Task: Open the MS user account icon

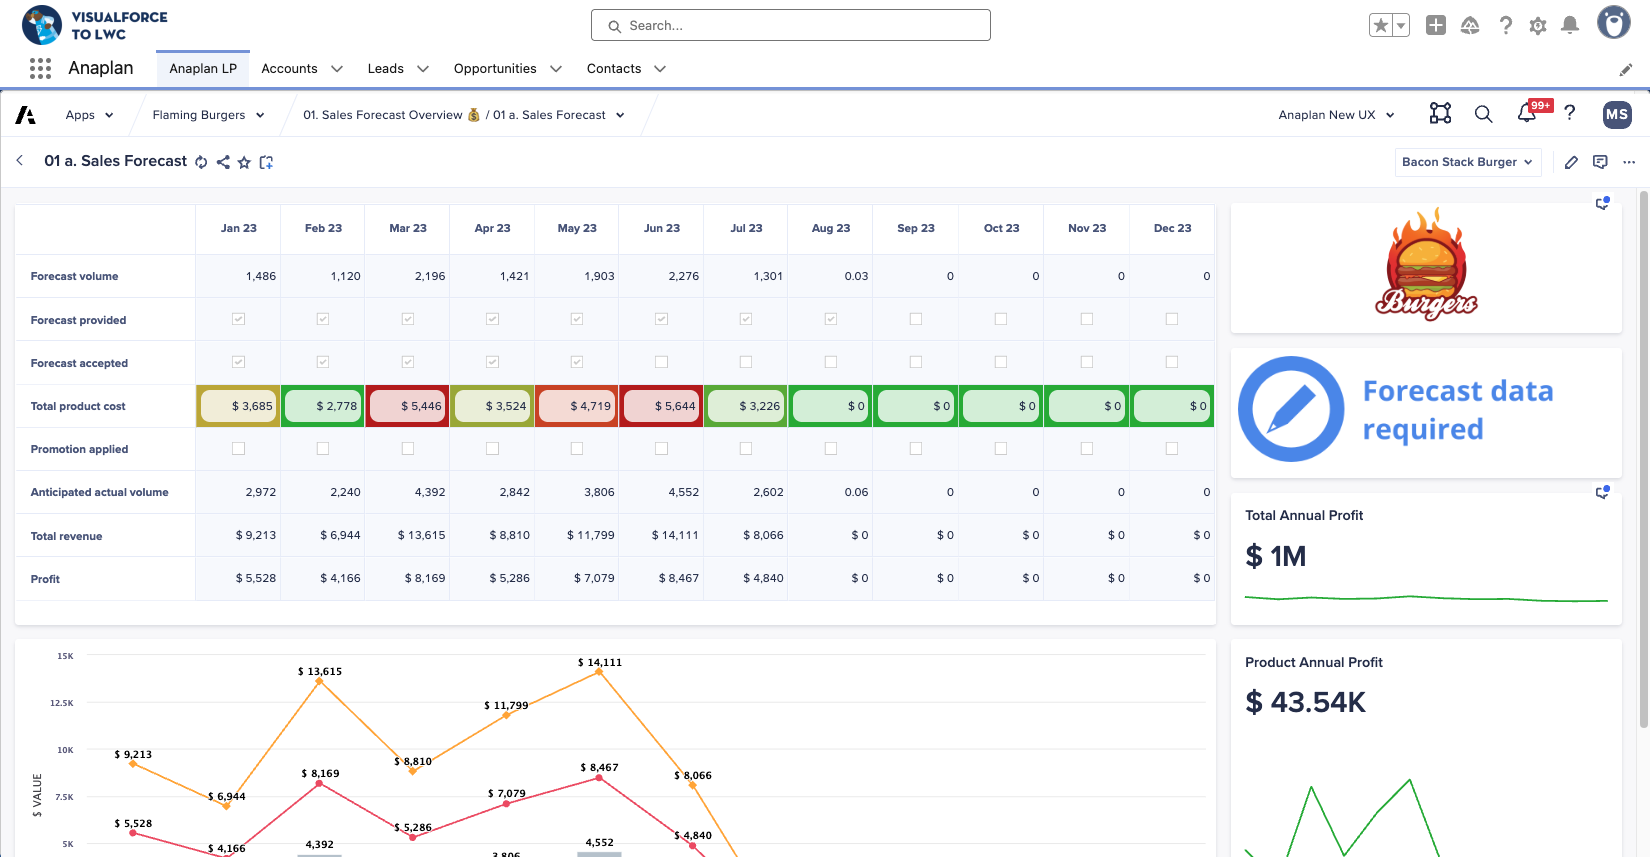Action: (x=1616, y=114)
